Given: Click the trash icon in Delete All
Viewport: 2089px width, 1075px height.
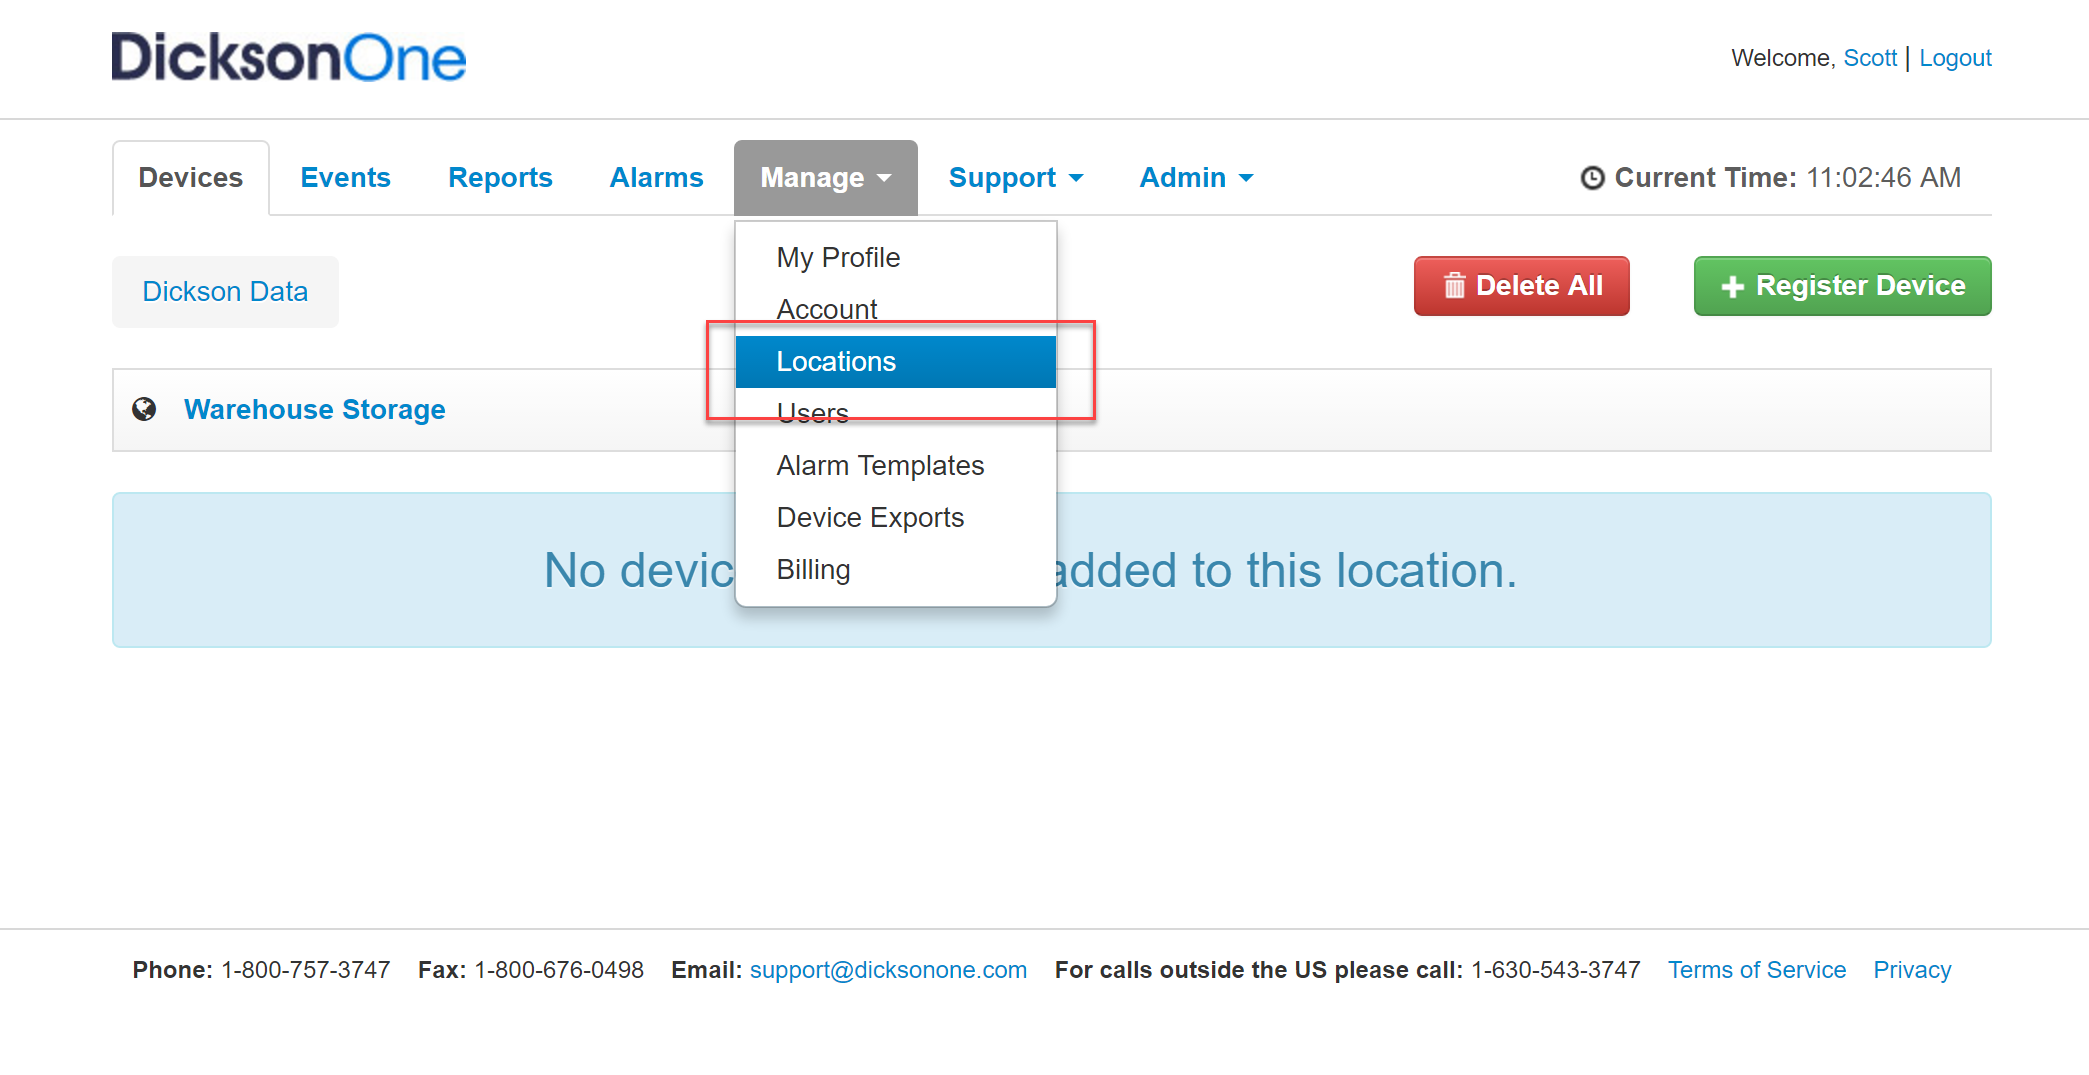Looking at the screenshot, I should point(1454,286).
